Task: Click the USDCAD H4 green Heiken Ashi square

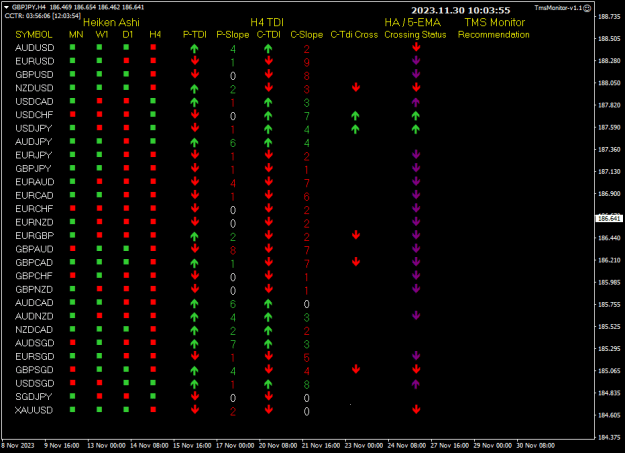Action: coord(153,101)
